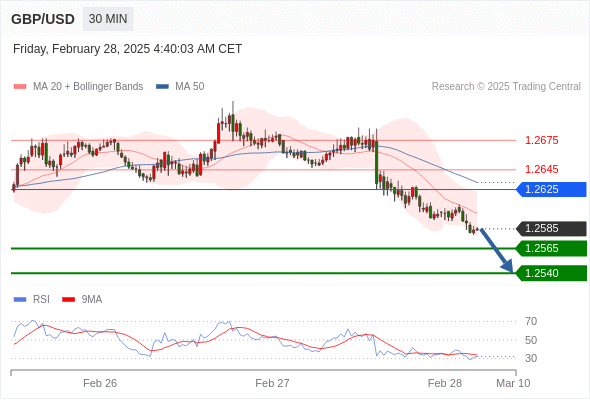Click the Feb 26 date axis label
Screen dimensions: 590x400
tap(100, 383)
